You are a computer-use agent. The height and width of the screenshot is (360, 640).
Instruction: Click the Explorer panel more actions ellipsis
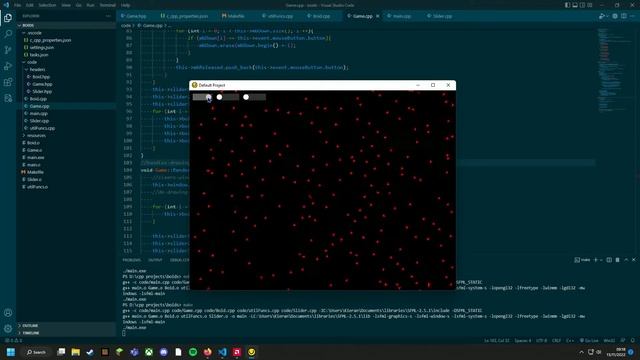coord(108,16)
